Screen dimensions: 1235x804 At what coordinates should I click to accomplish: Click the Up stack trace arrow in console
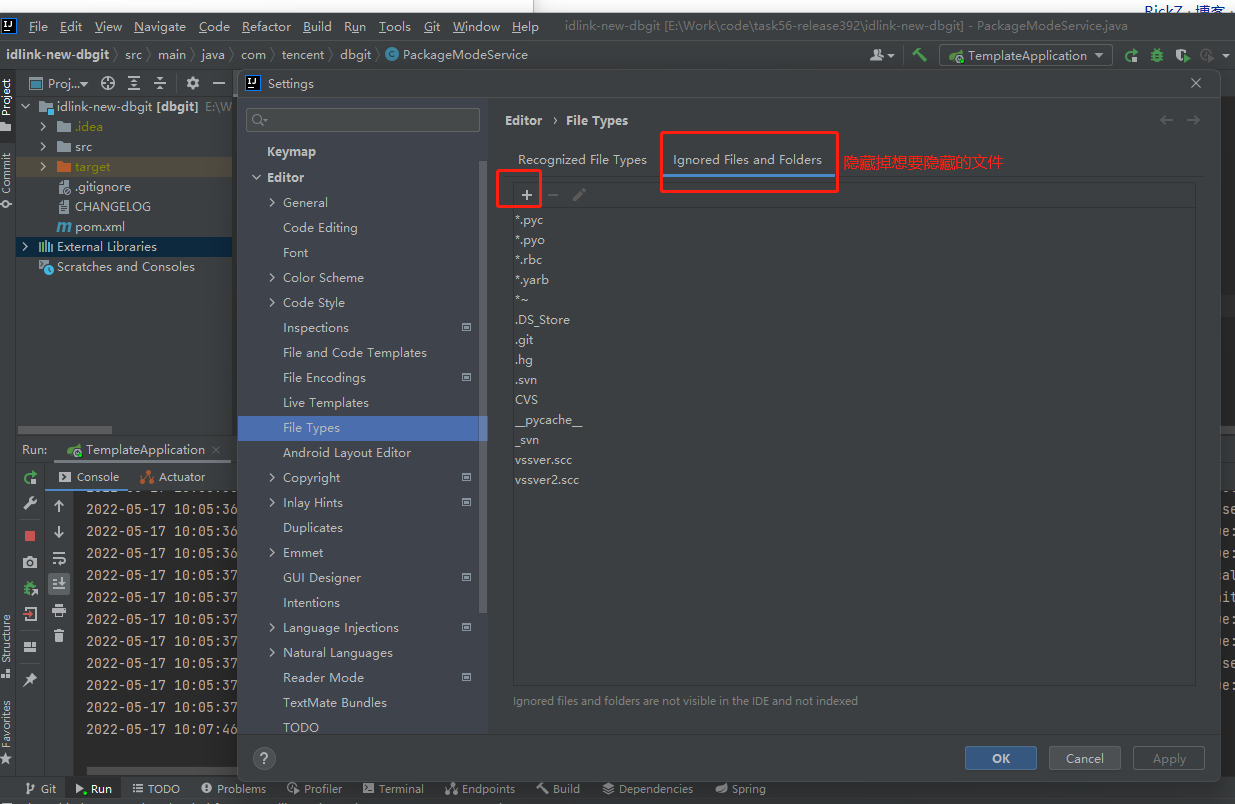[x=59, y=507]
